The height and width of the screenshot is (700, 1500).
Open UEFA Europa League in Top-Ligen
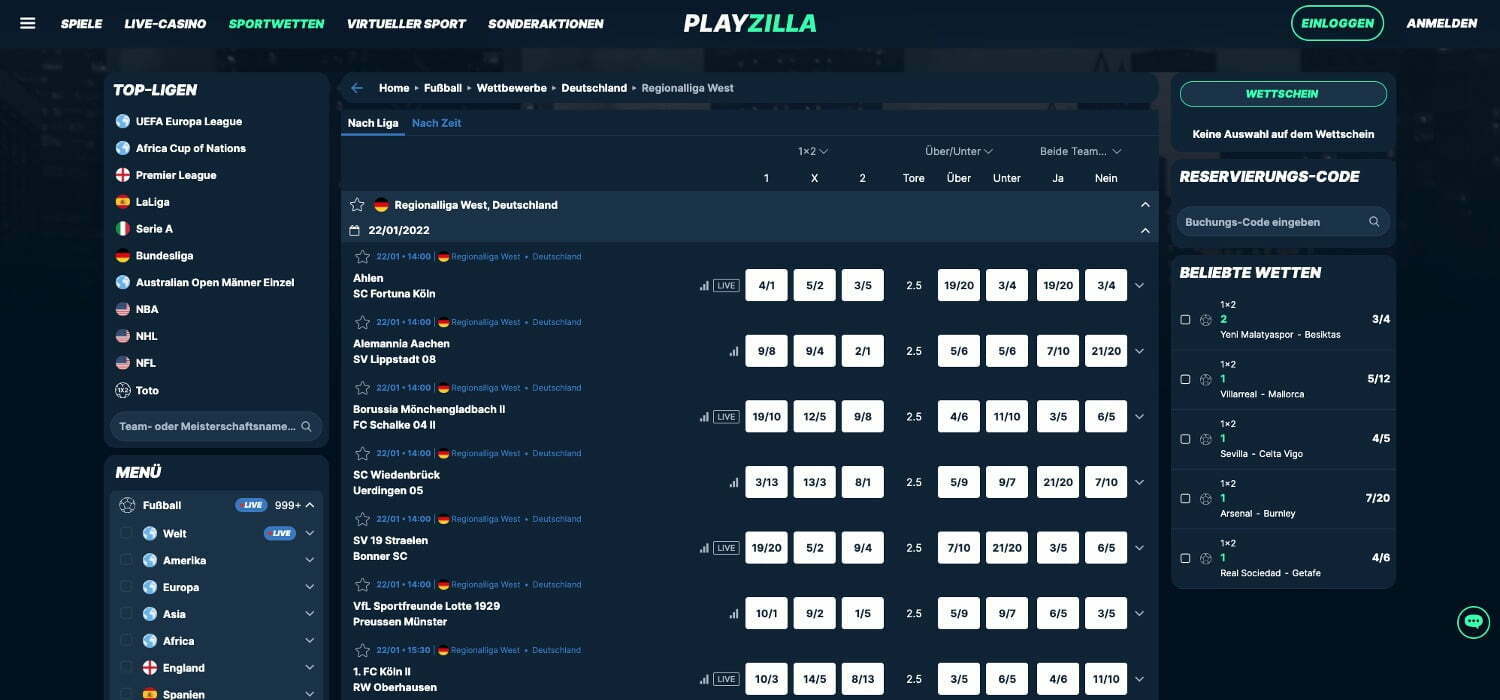pos(189,121)
